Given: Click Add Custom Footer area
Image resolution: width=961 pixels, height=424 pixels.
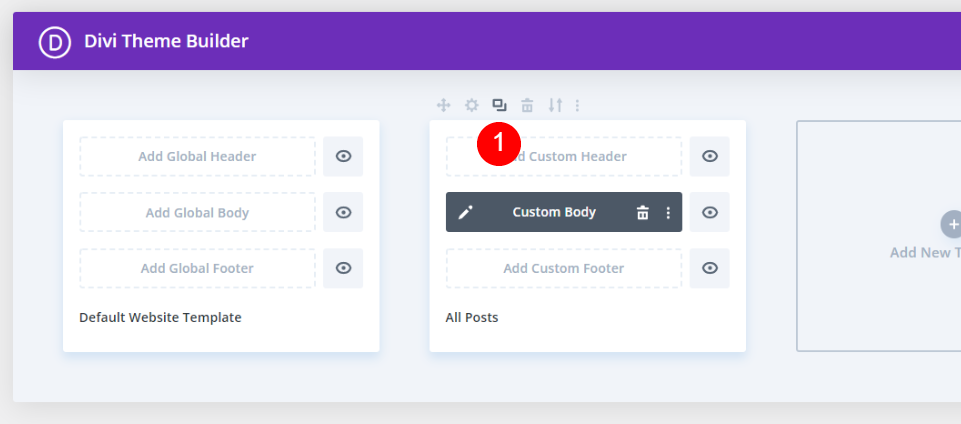Looking at the screenshot, I should (x=563, y=268).
